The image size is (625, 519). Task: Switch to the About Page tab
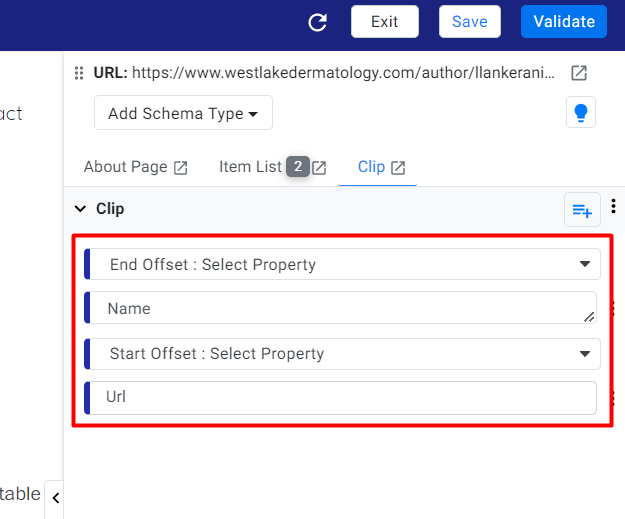pyautogui.click(x=126, y=167)
